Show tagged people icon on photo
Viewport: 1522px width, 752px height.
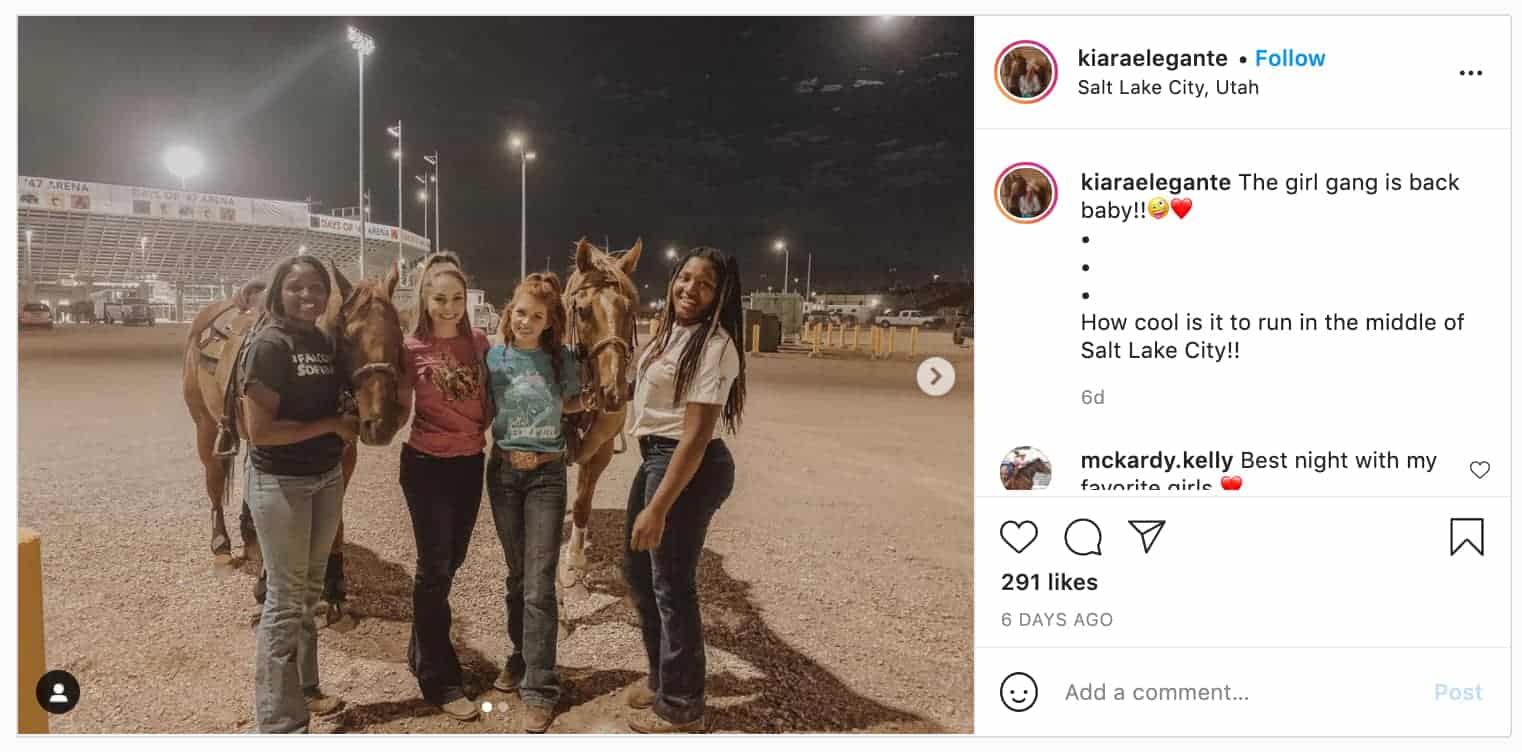[x=58, y=692]
